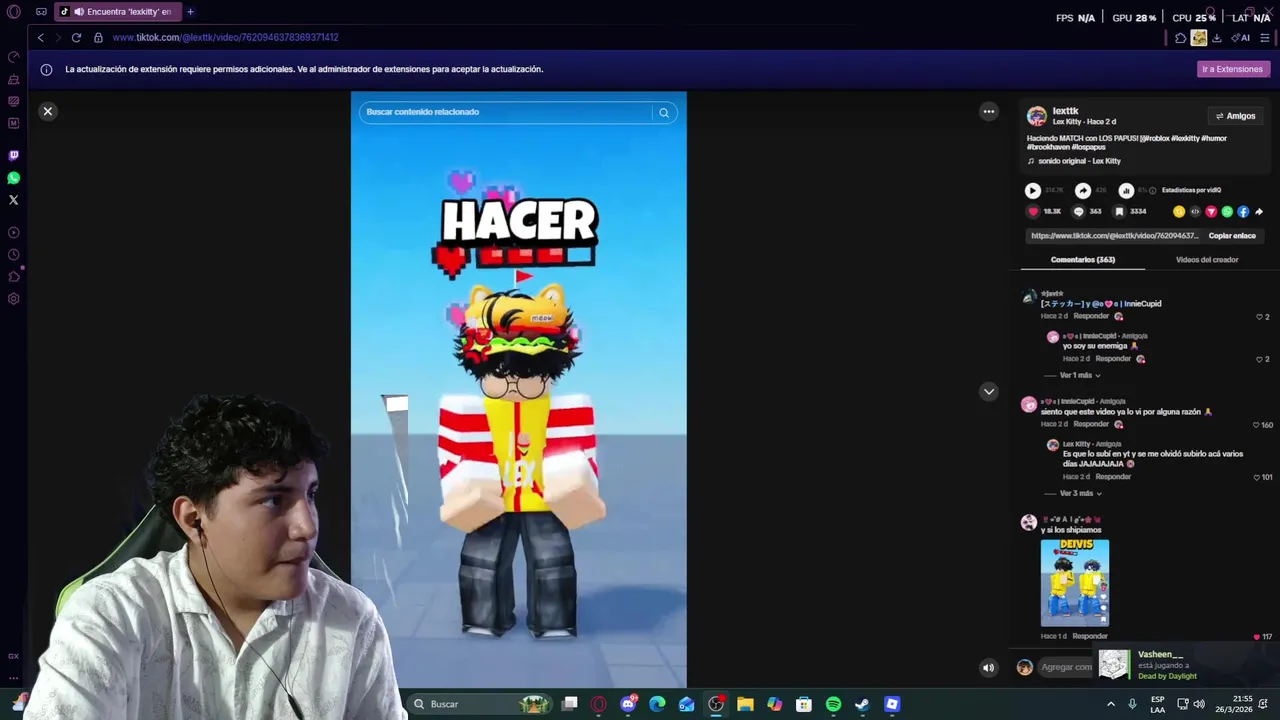Screen dimensions: 1280x720
Task: Open the X panel in the Opera sidebar
Action: 13,200
